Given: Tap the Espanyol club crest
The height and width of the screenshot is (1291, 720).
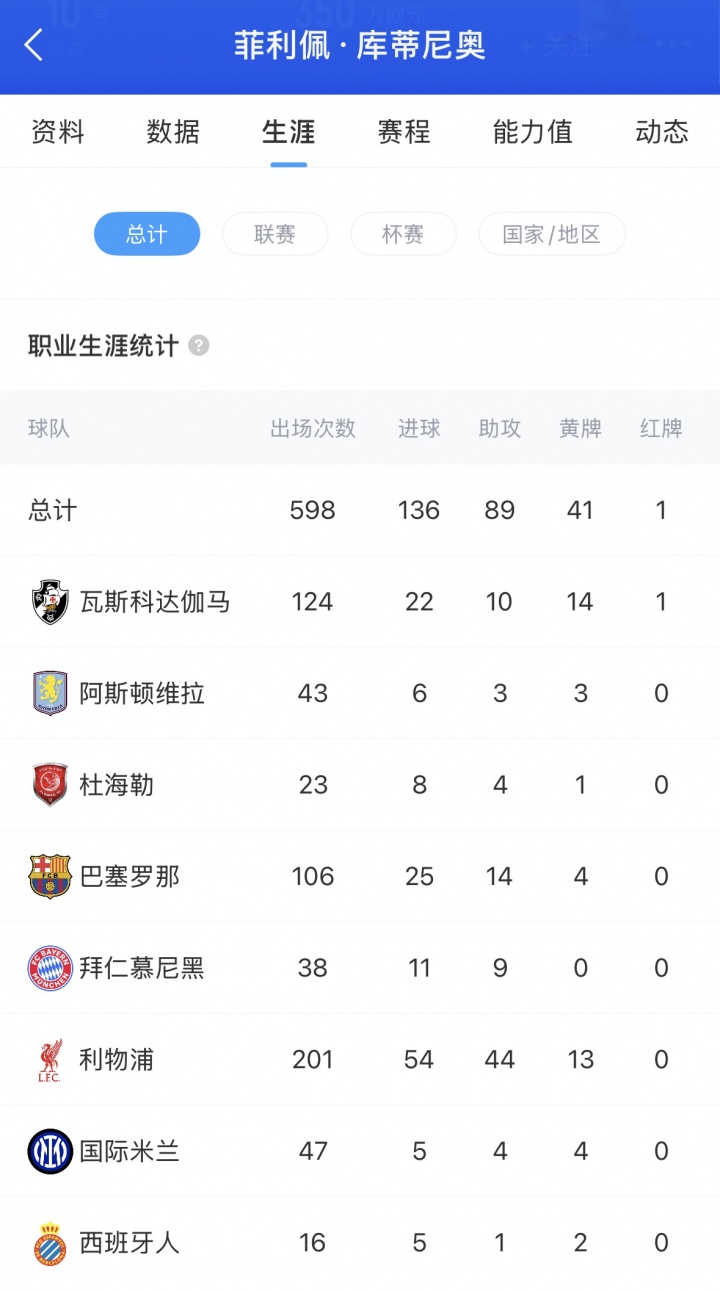Looking at the screenshot, I should coord(50,1243).
